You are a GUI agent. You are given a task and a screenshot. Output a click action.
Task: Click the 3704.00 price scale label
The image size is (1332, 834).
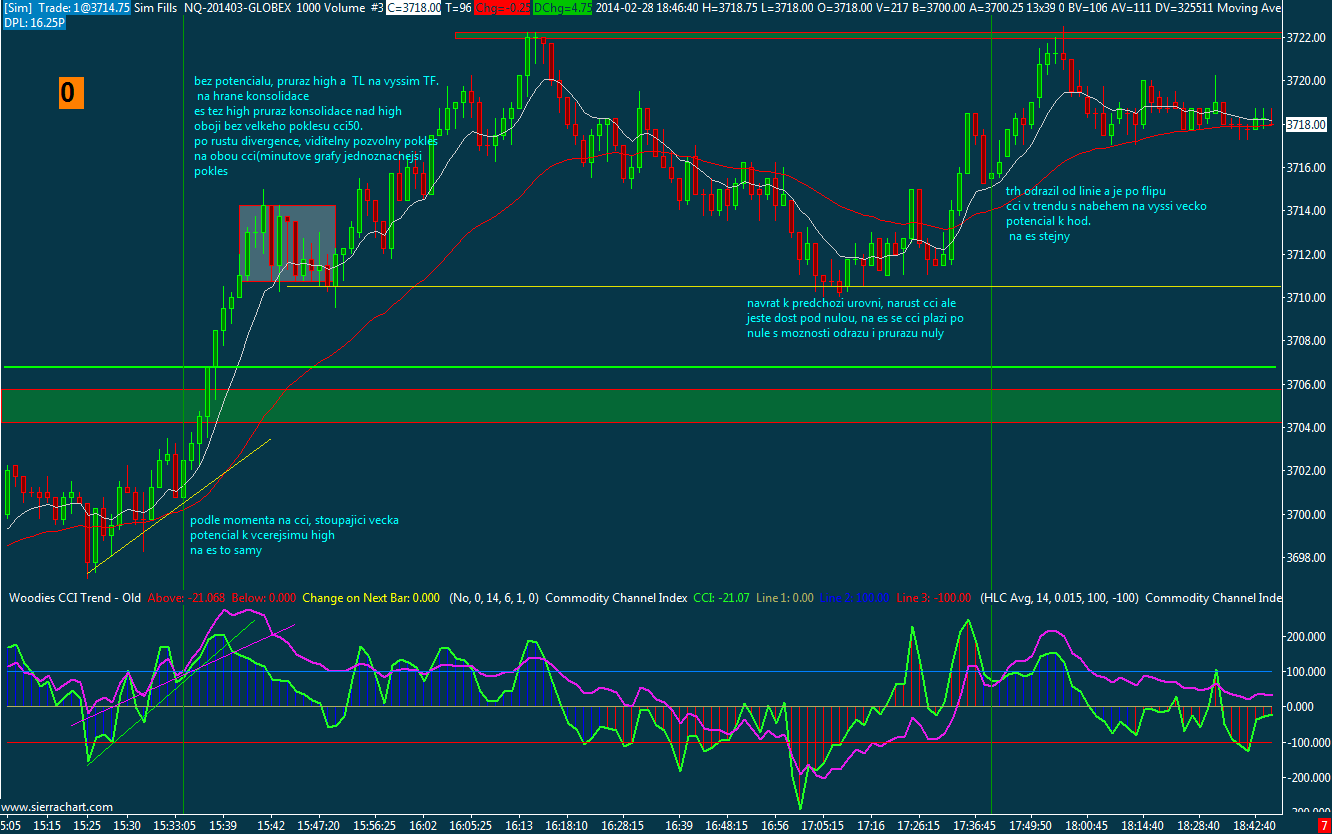point(1306,428)
